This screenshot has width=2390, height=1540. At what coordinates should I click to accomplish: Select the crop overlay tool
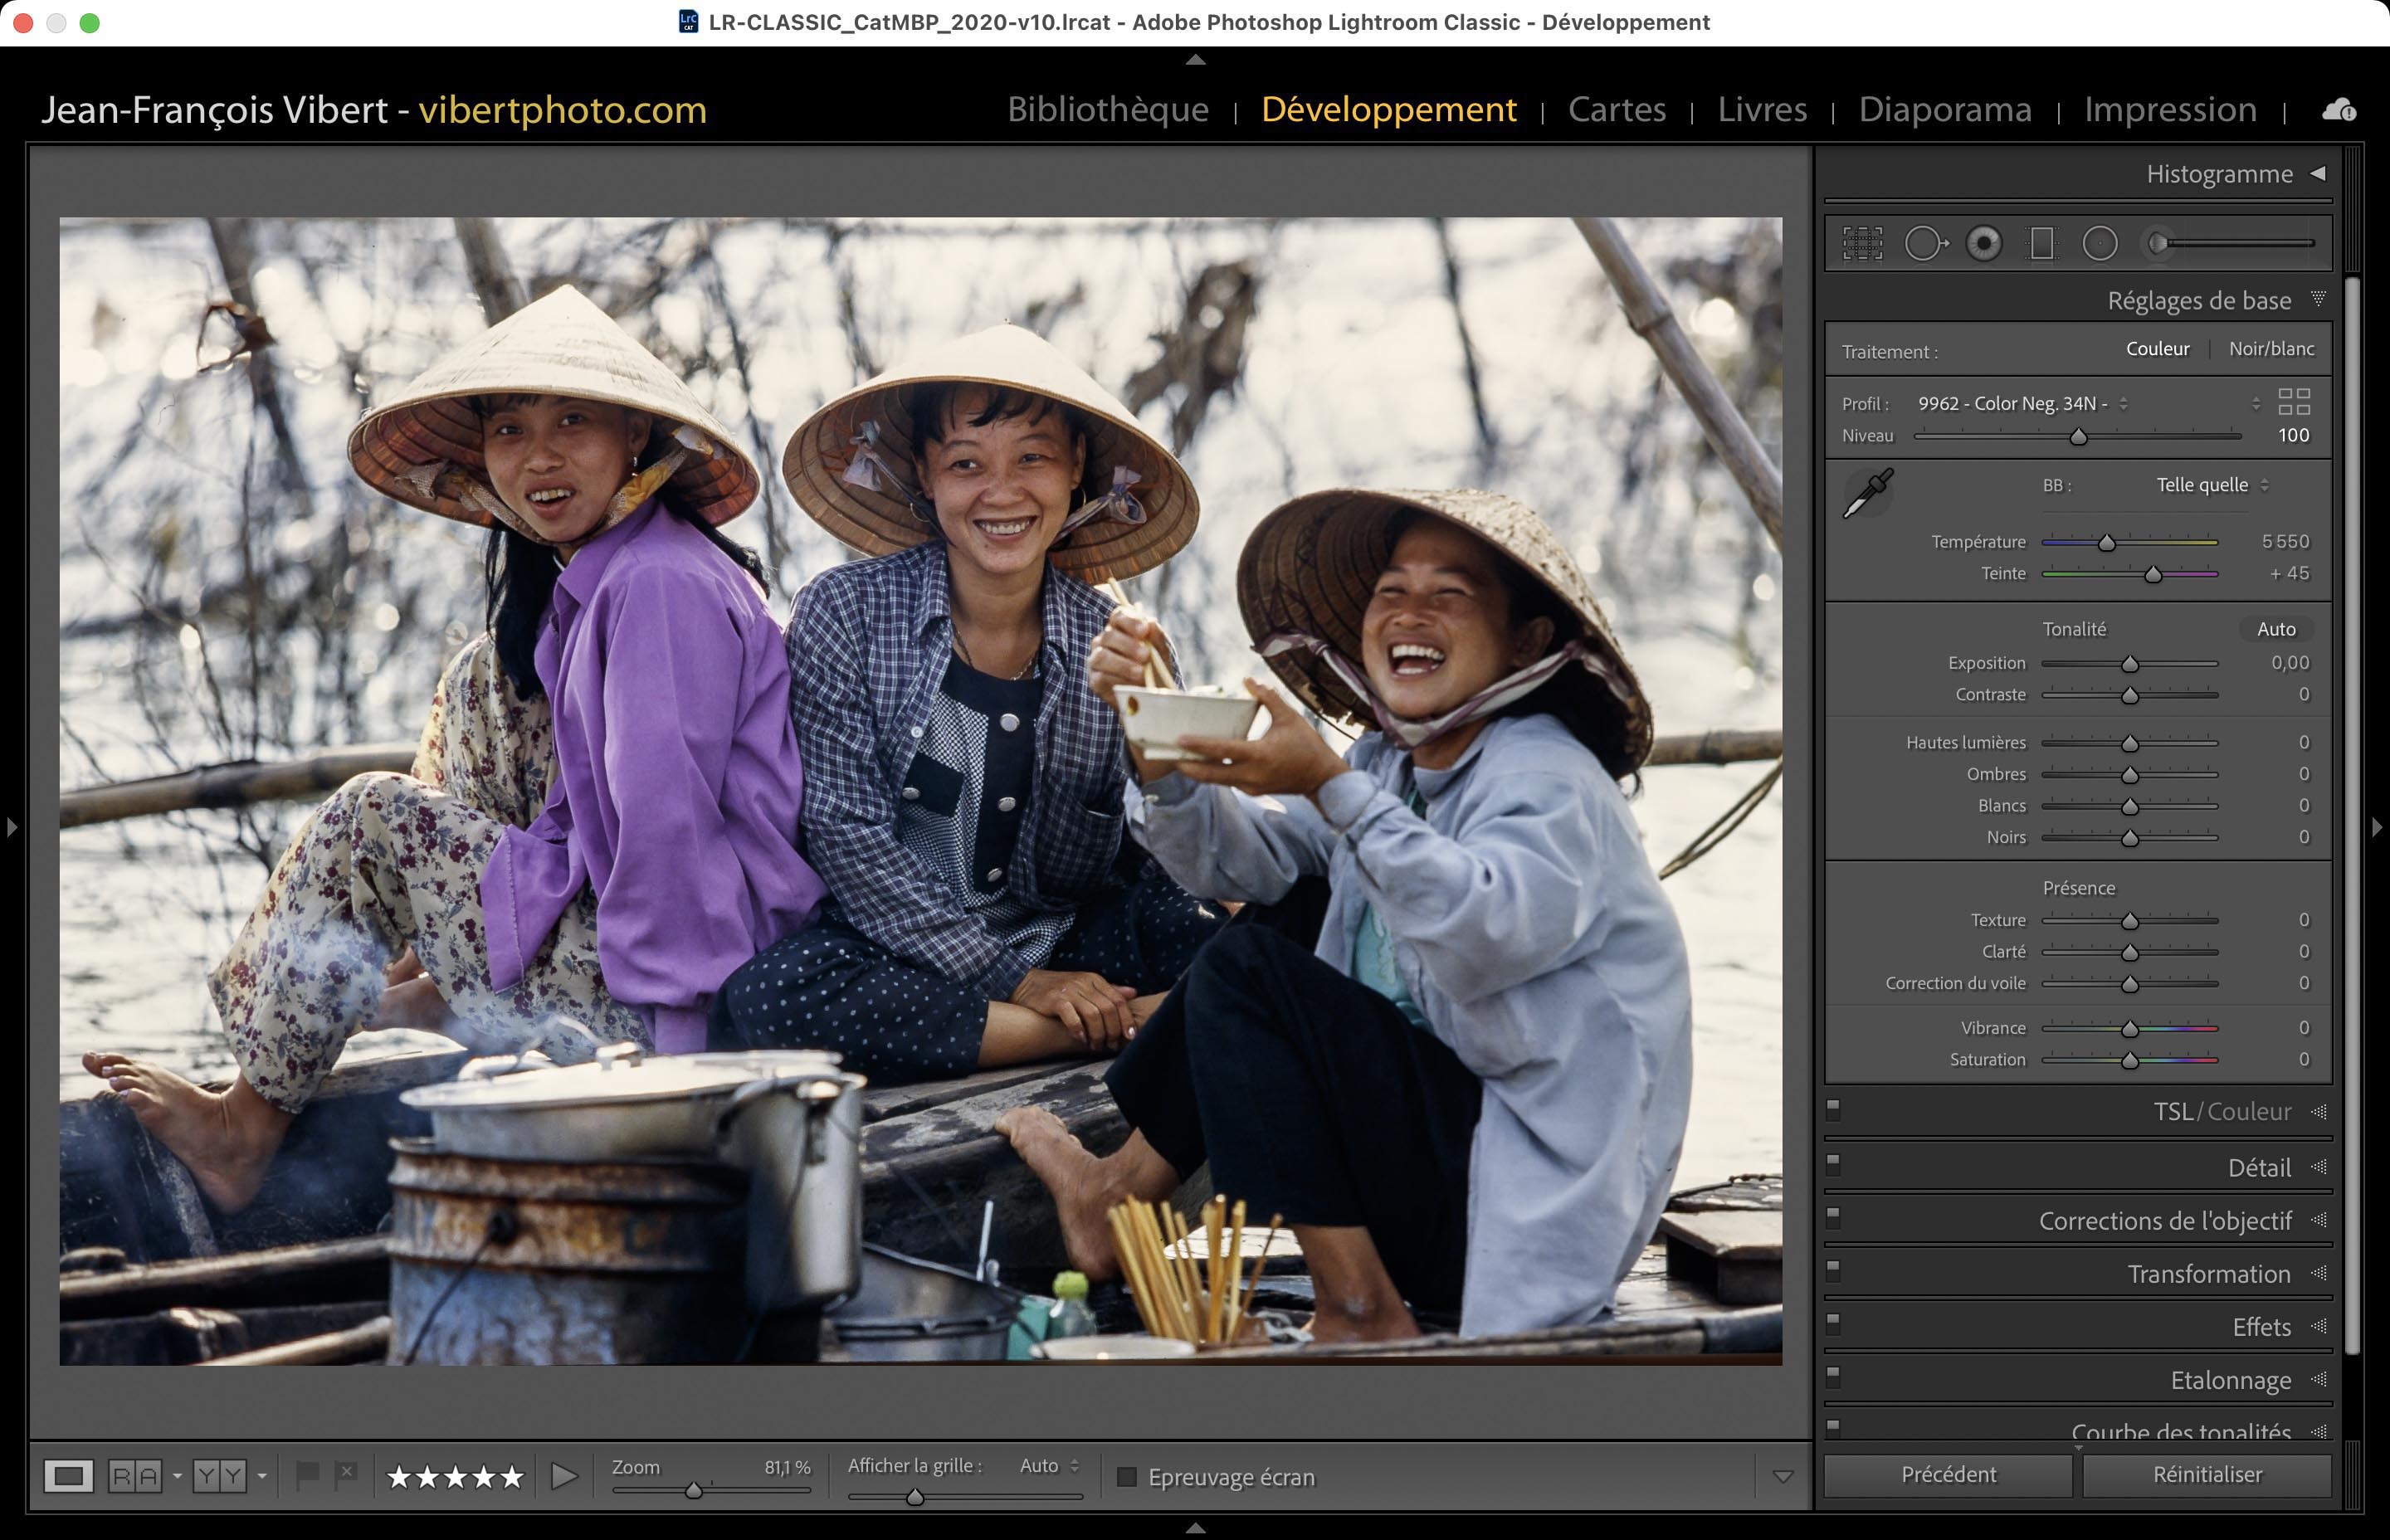coord(1862,243)
